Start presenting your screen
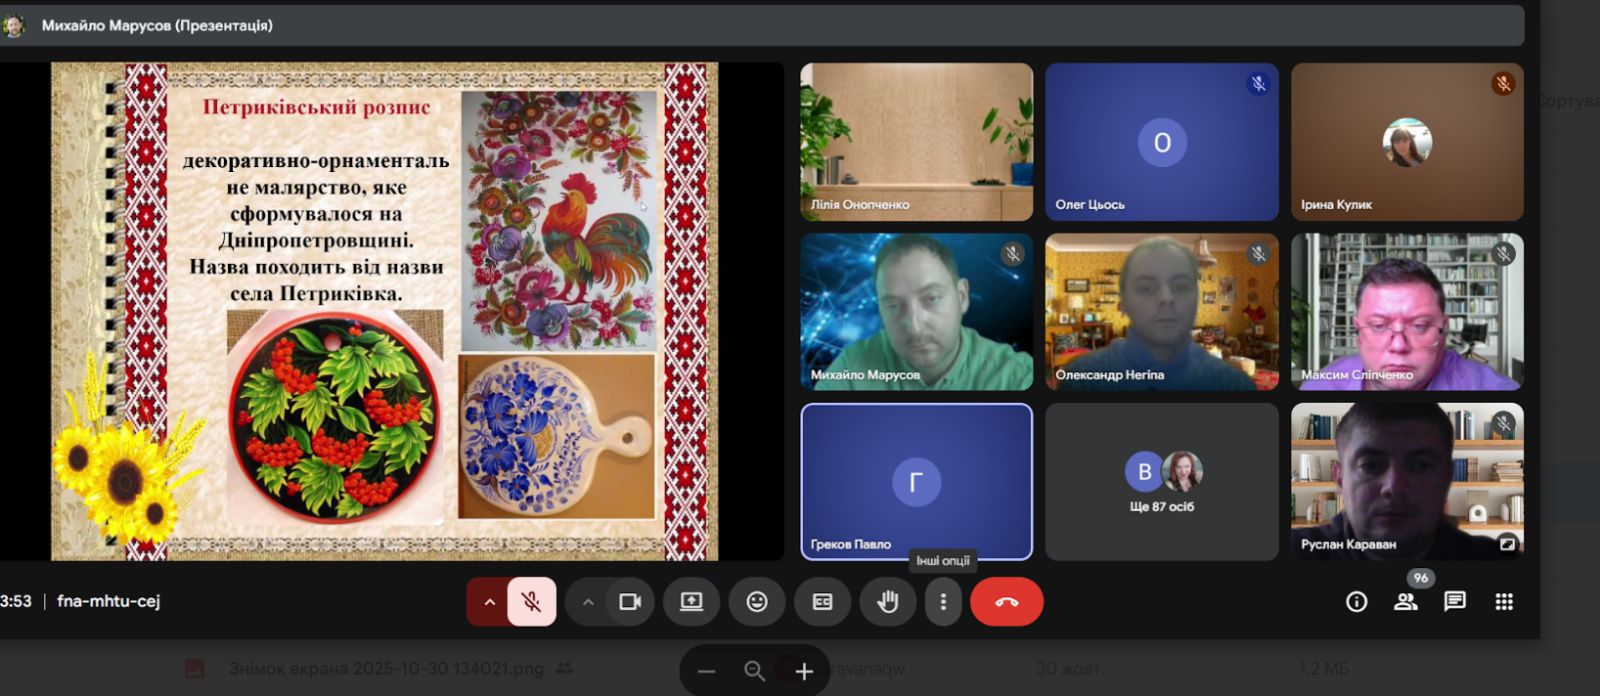The height and width of the screenshot is (696, 1600). pyautogui.click(x=691, y=602)
